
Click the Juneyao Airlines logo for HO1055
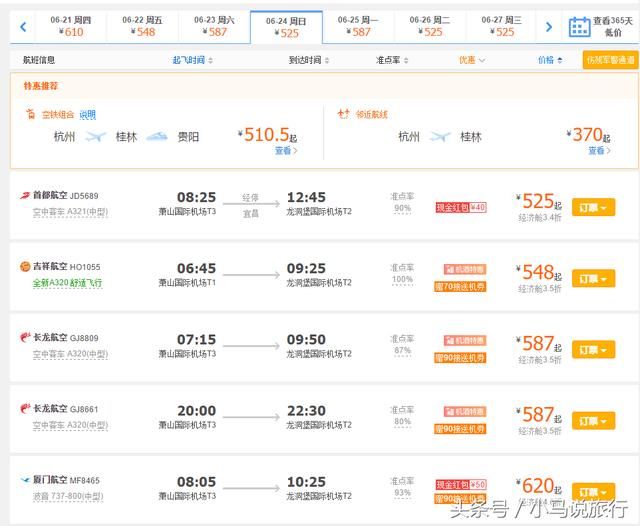(24, 267)
